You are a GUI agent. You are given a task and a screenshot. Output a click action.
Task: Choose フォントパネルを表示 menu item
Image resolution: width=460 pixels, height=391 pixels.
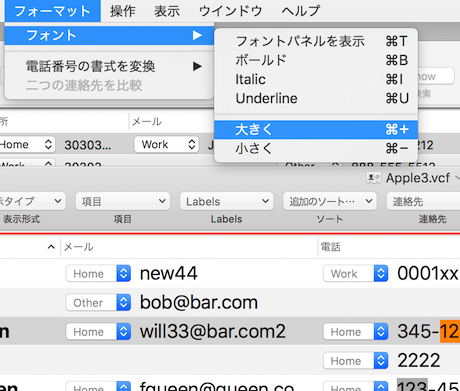pos(316,41)
